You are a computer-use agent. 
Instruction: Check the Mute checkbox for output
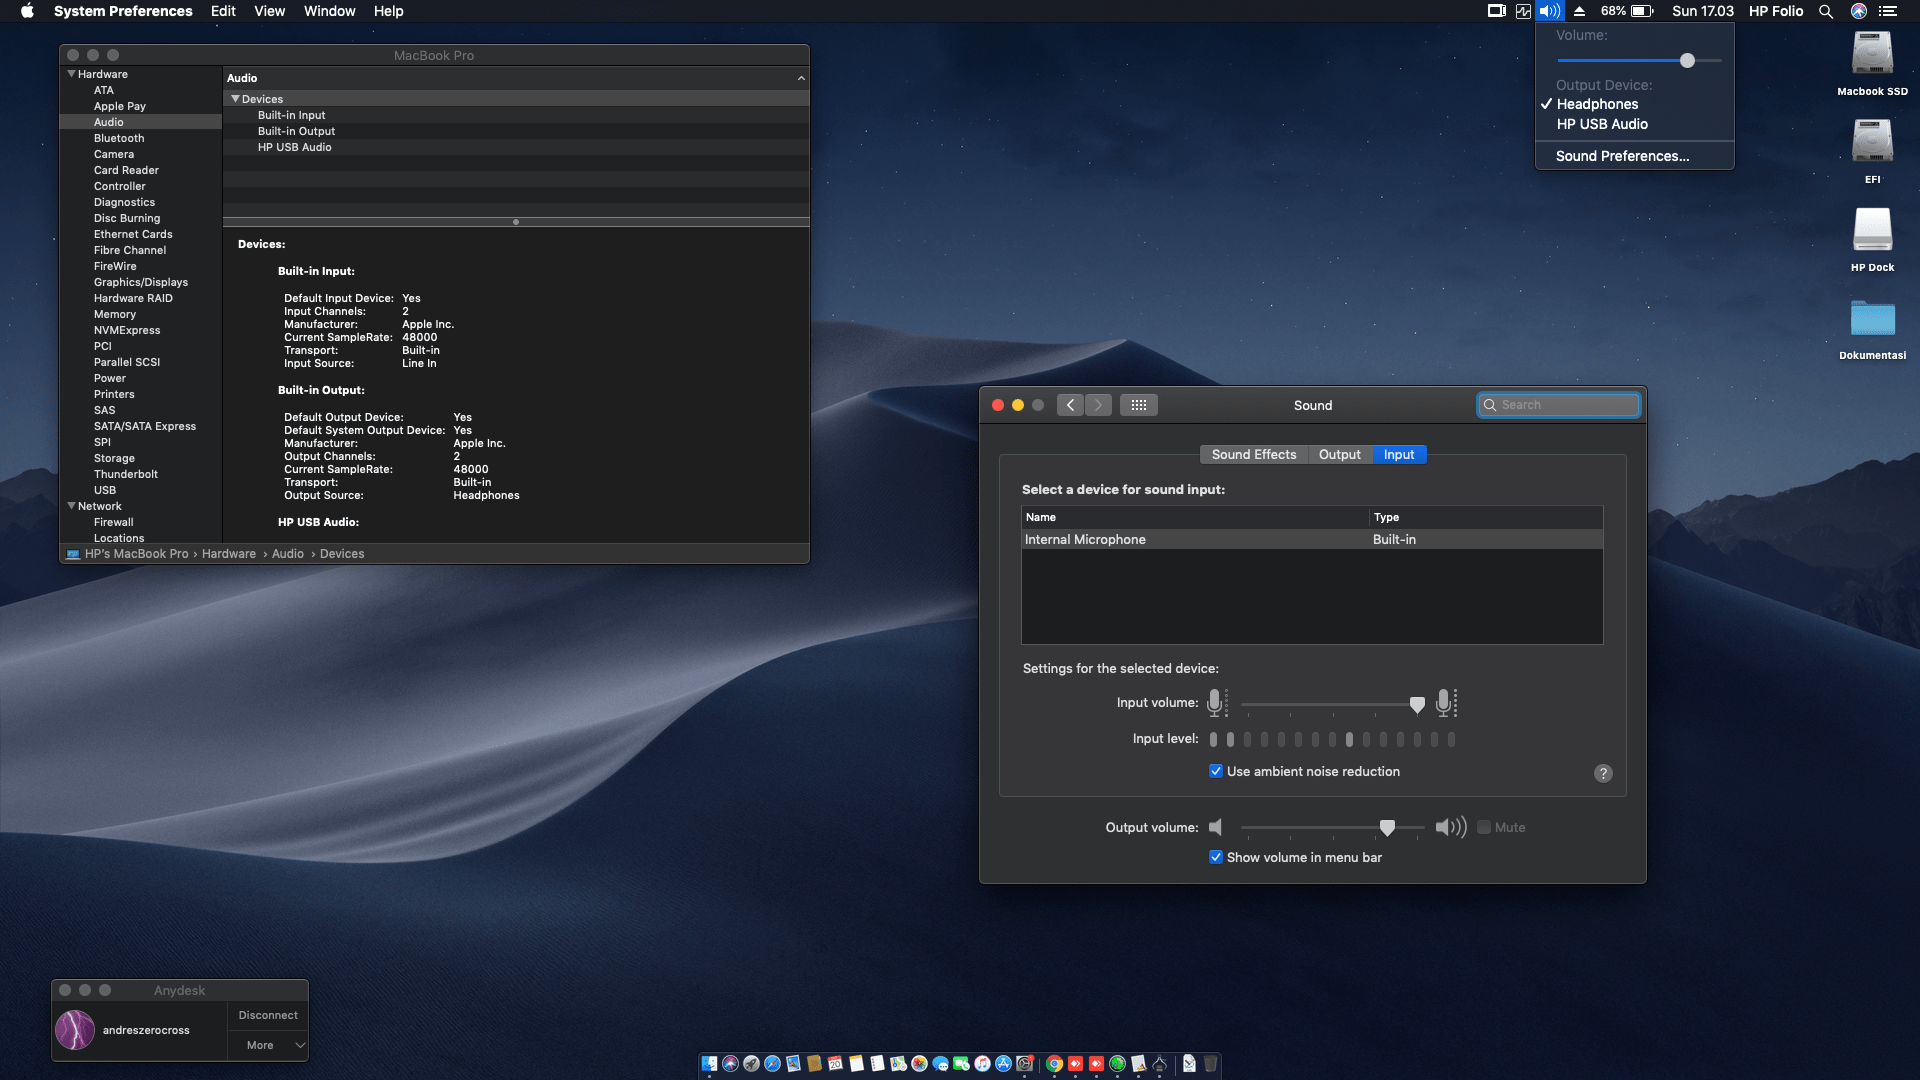[1484, 827]
